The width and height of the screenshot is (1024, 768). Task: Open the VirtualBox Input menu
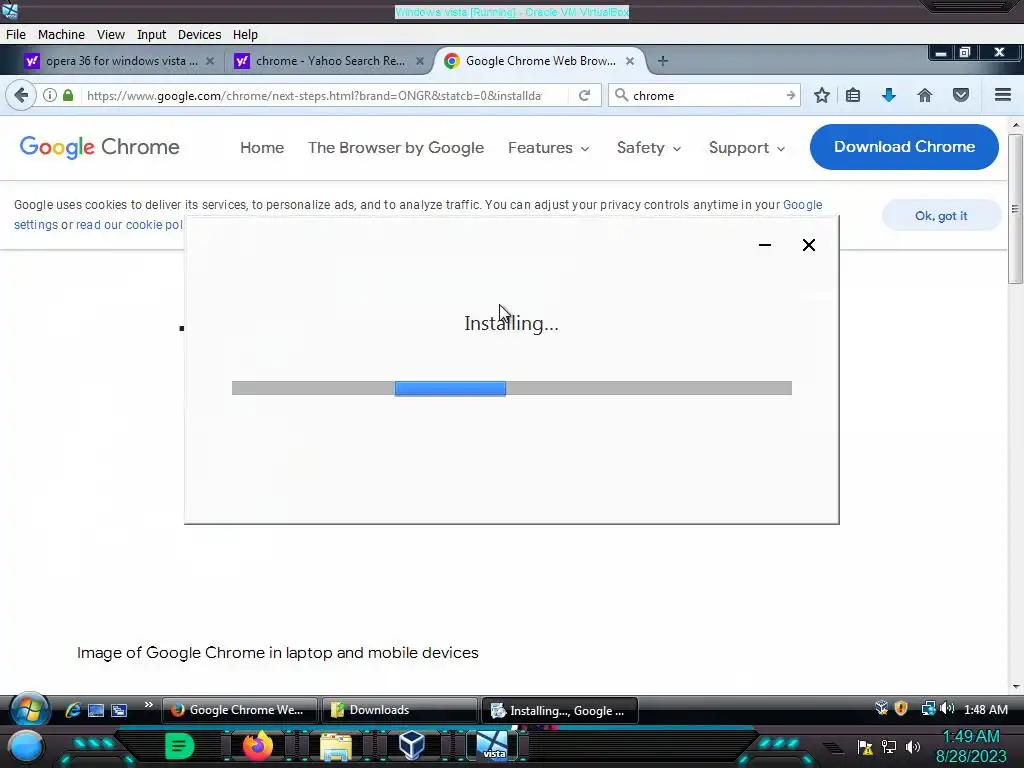click(x=152, y=35)
